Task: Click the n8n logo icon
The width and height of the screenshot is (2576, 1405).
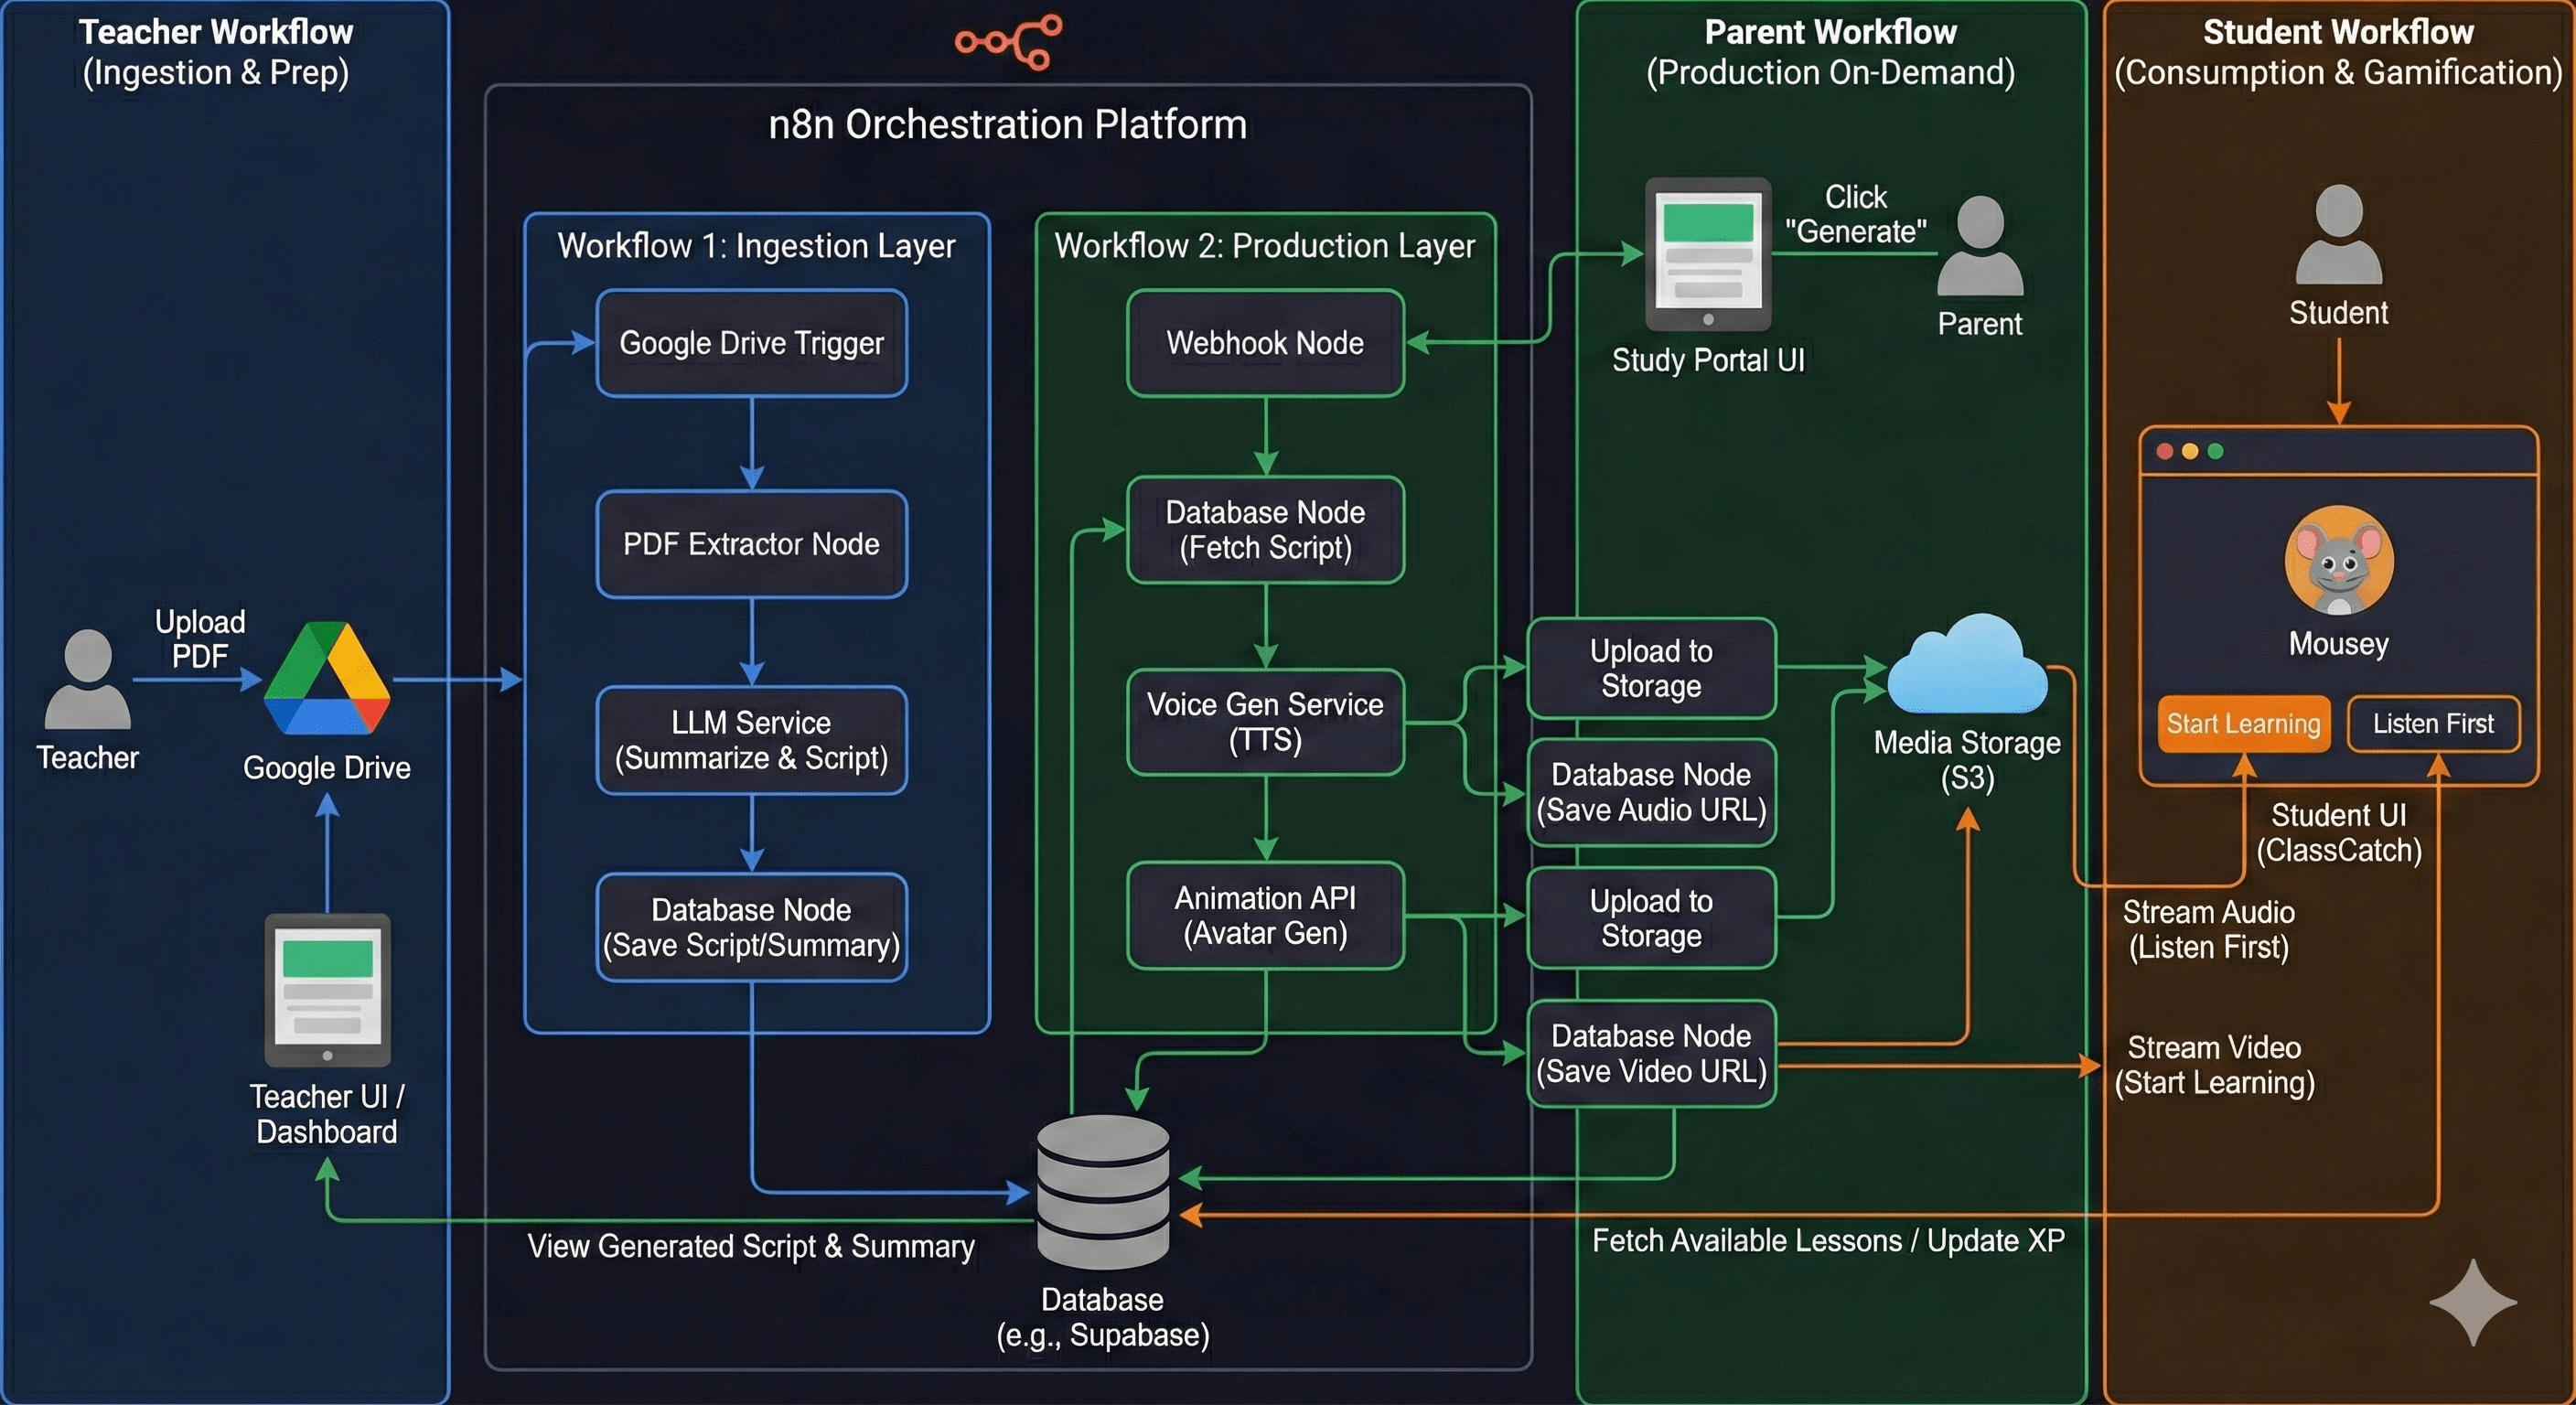Action: point(1008,41)
